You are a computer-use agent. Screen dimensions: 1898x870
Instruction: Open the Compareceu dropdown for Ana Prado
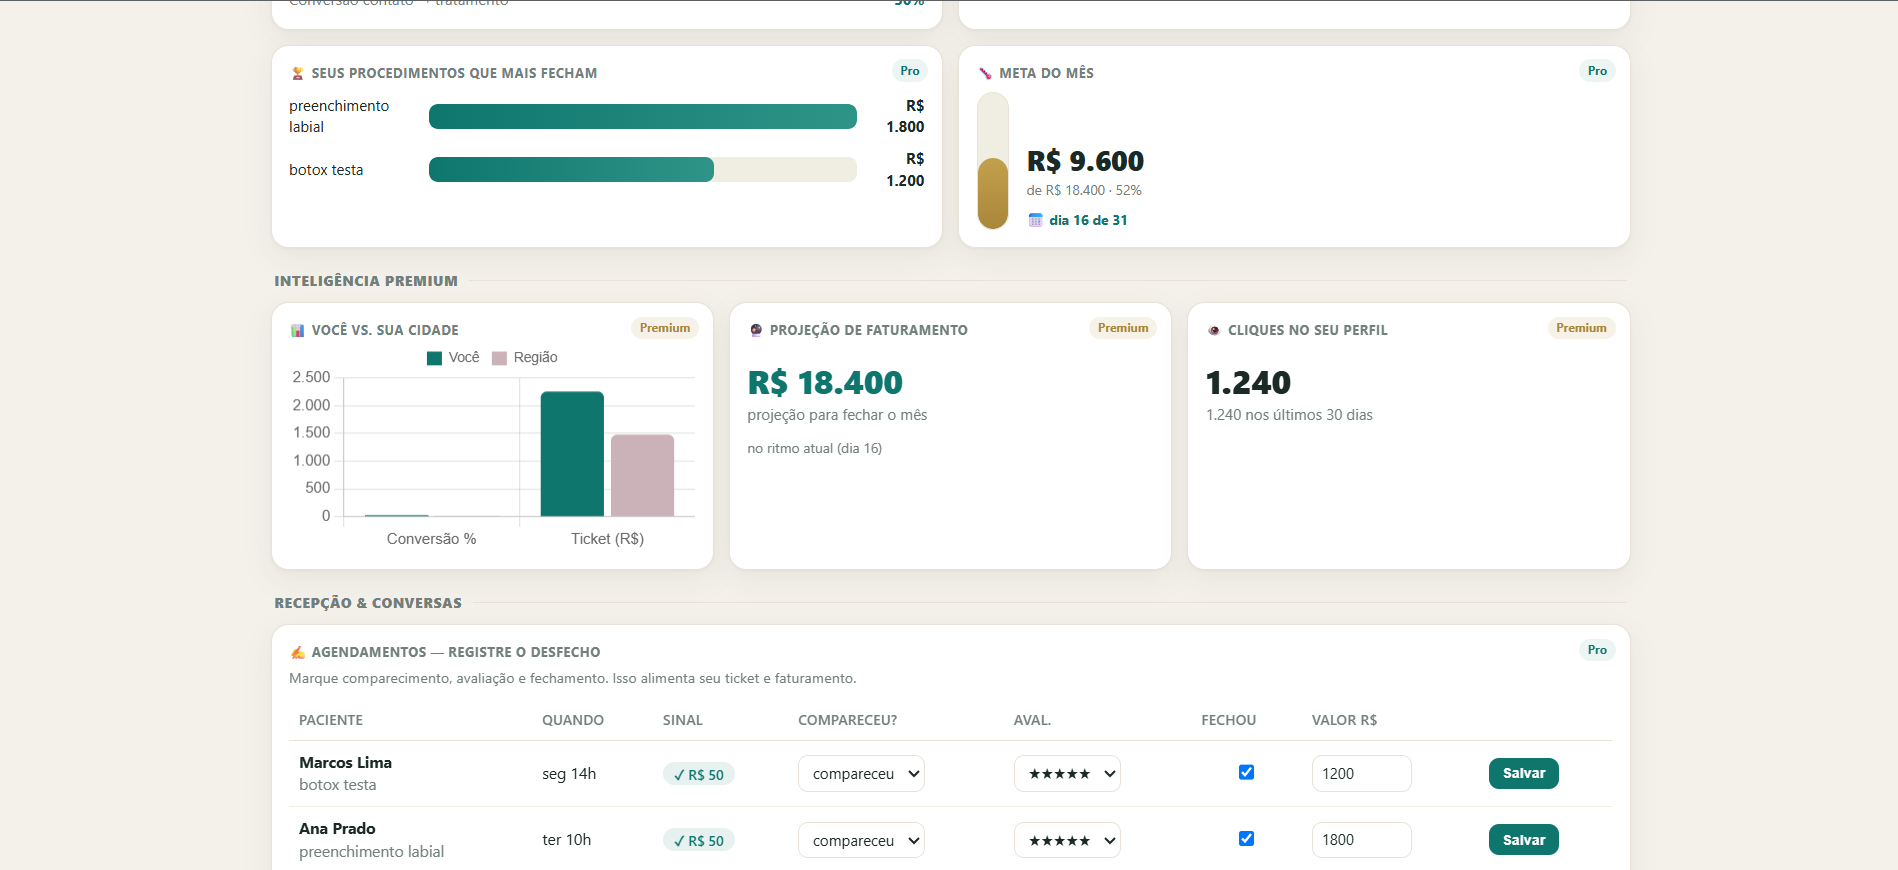point(861,840)
